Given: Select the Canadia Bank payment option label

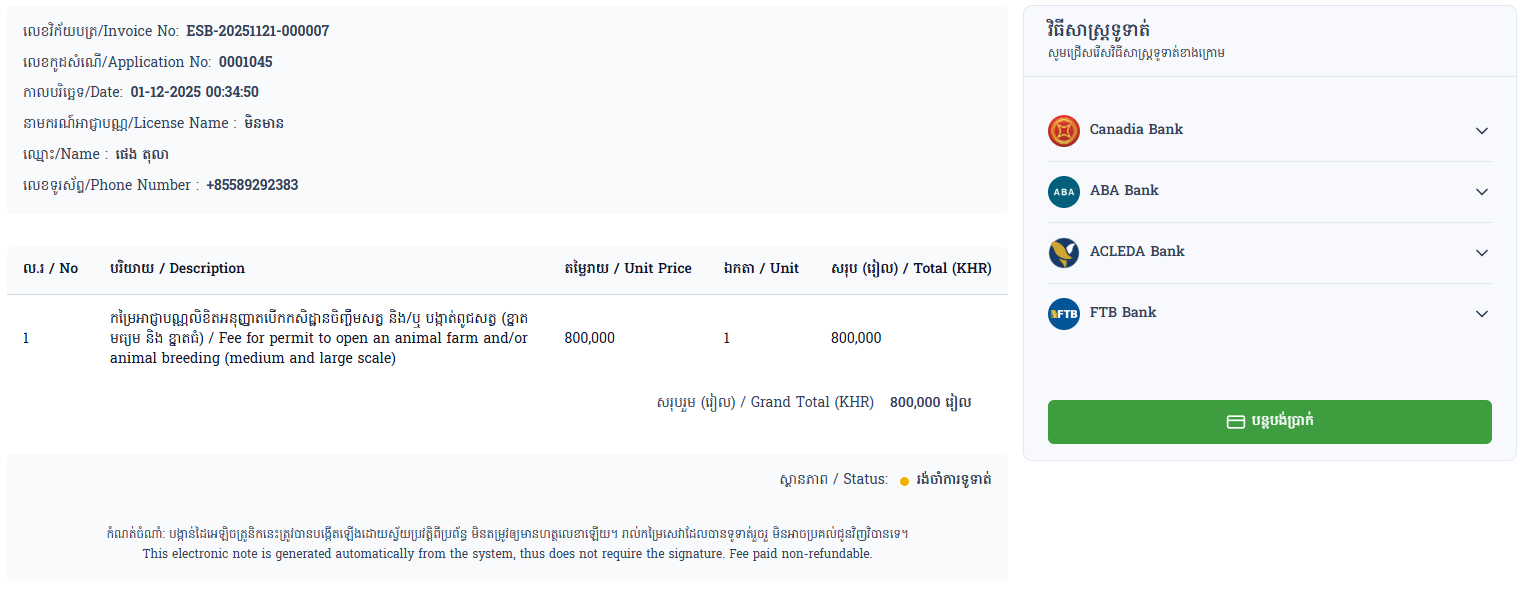Looking at the screenshot, I should tap(1136, 129).
